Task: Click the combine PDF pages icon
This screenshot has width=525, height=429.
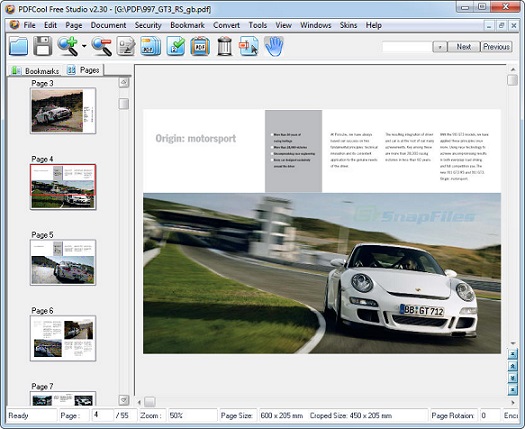Action: click(150, 46)
